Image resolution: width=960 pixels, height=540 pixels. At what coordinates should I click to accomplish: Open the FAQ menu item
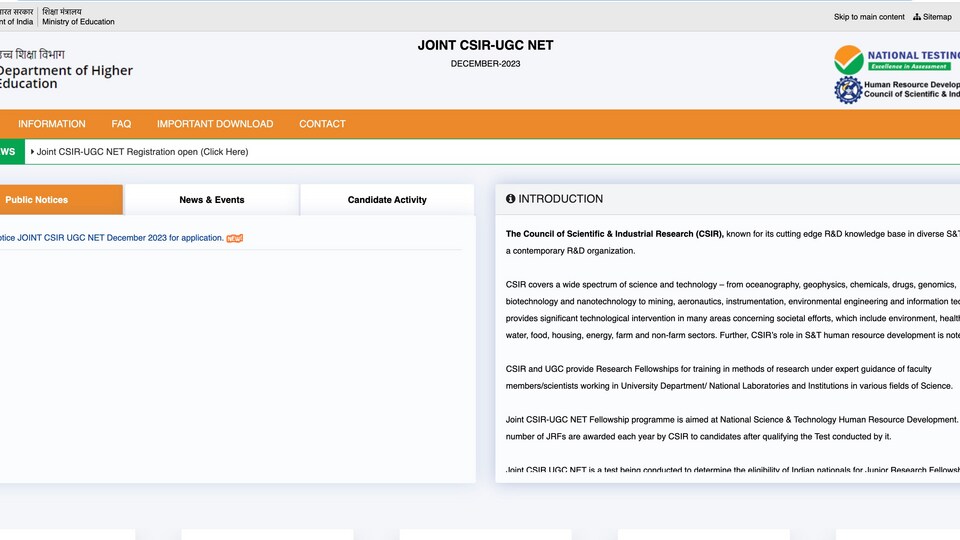pyautogui.click(x=121, y=124)
